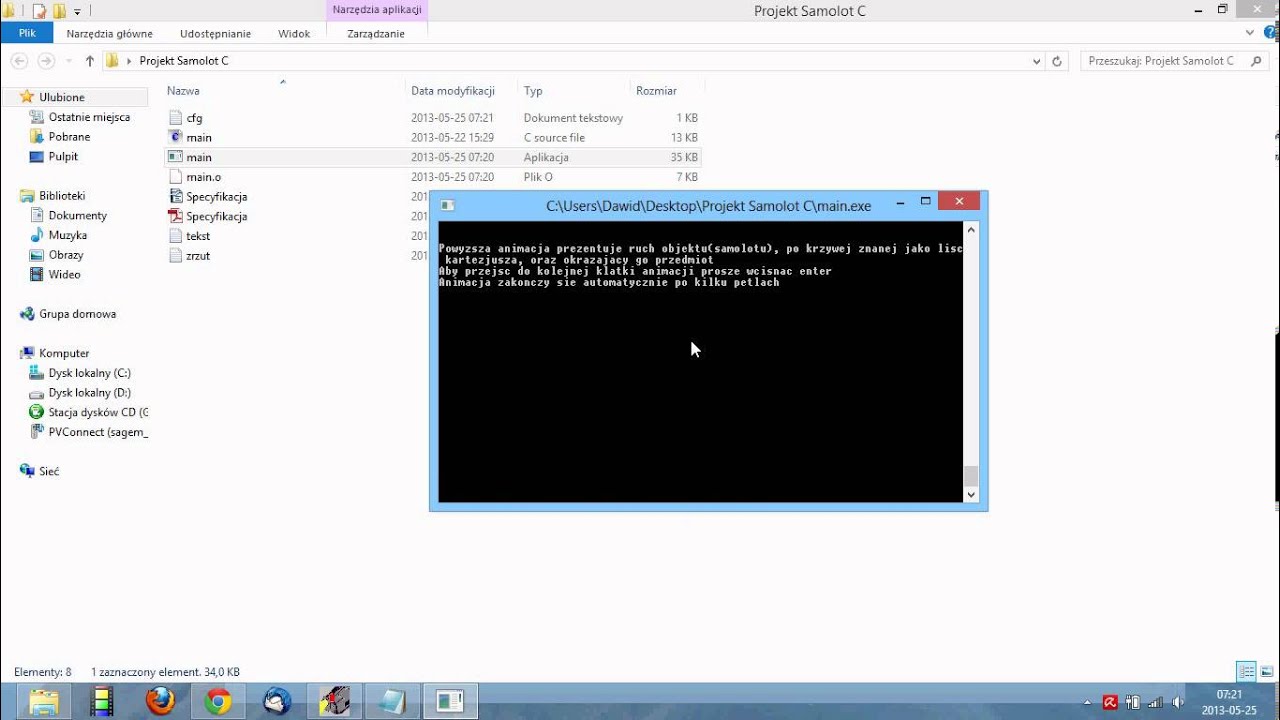Click the Up one level arrow

coord(89,61)
